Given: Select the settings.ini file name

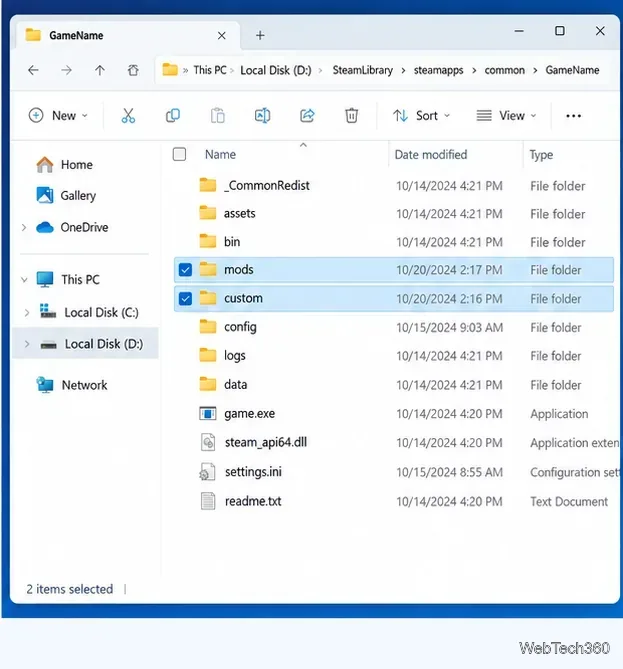Looking at the screenshot, I should [253, 472].
